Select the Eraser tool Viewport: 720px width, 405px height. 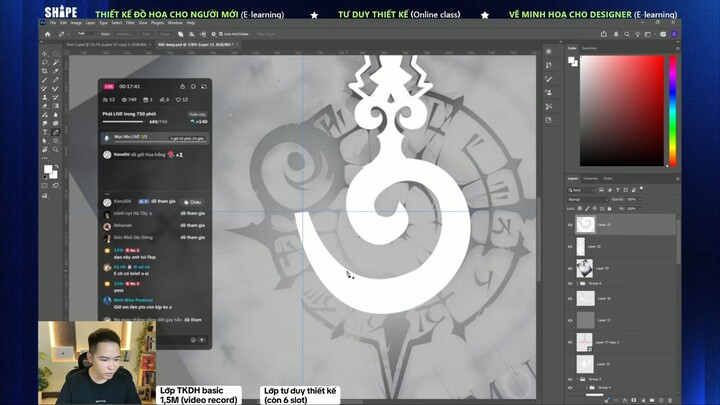[x=45, y=106]
